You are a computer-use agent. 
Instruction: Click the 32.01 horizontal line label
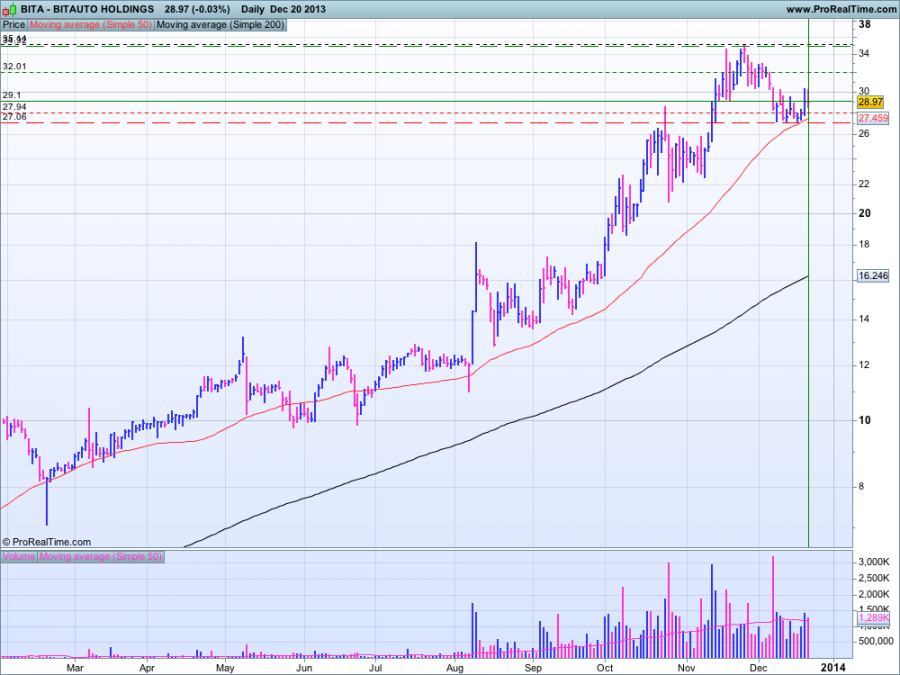tap(14, 67)
